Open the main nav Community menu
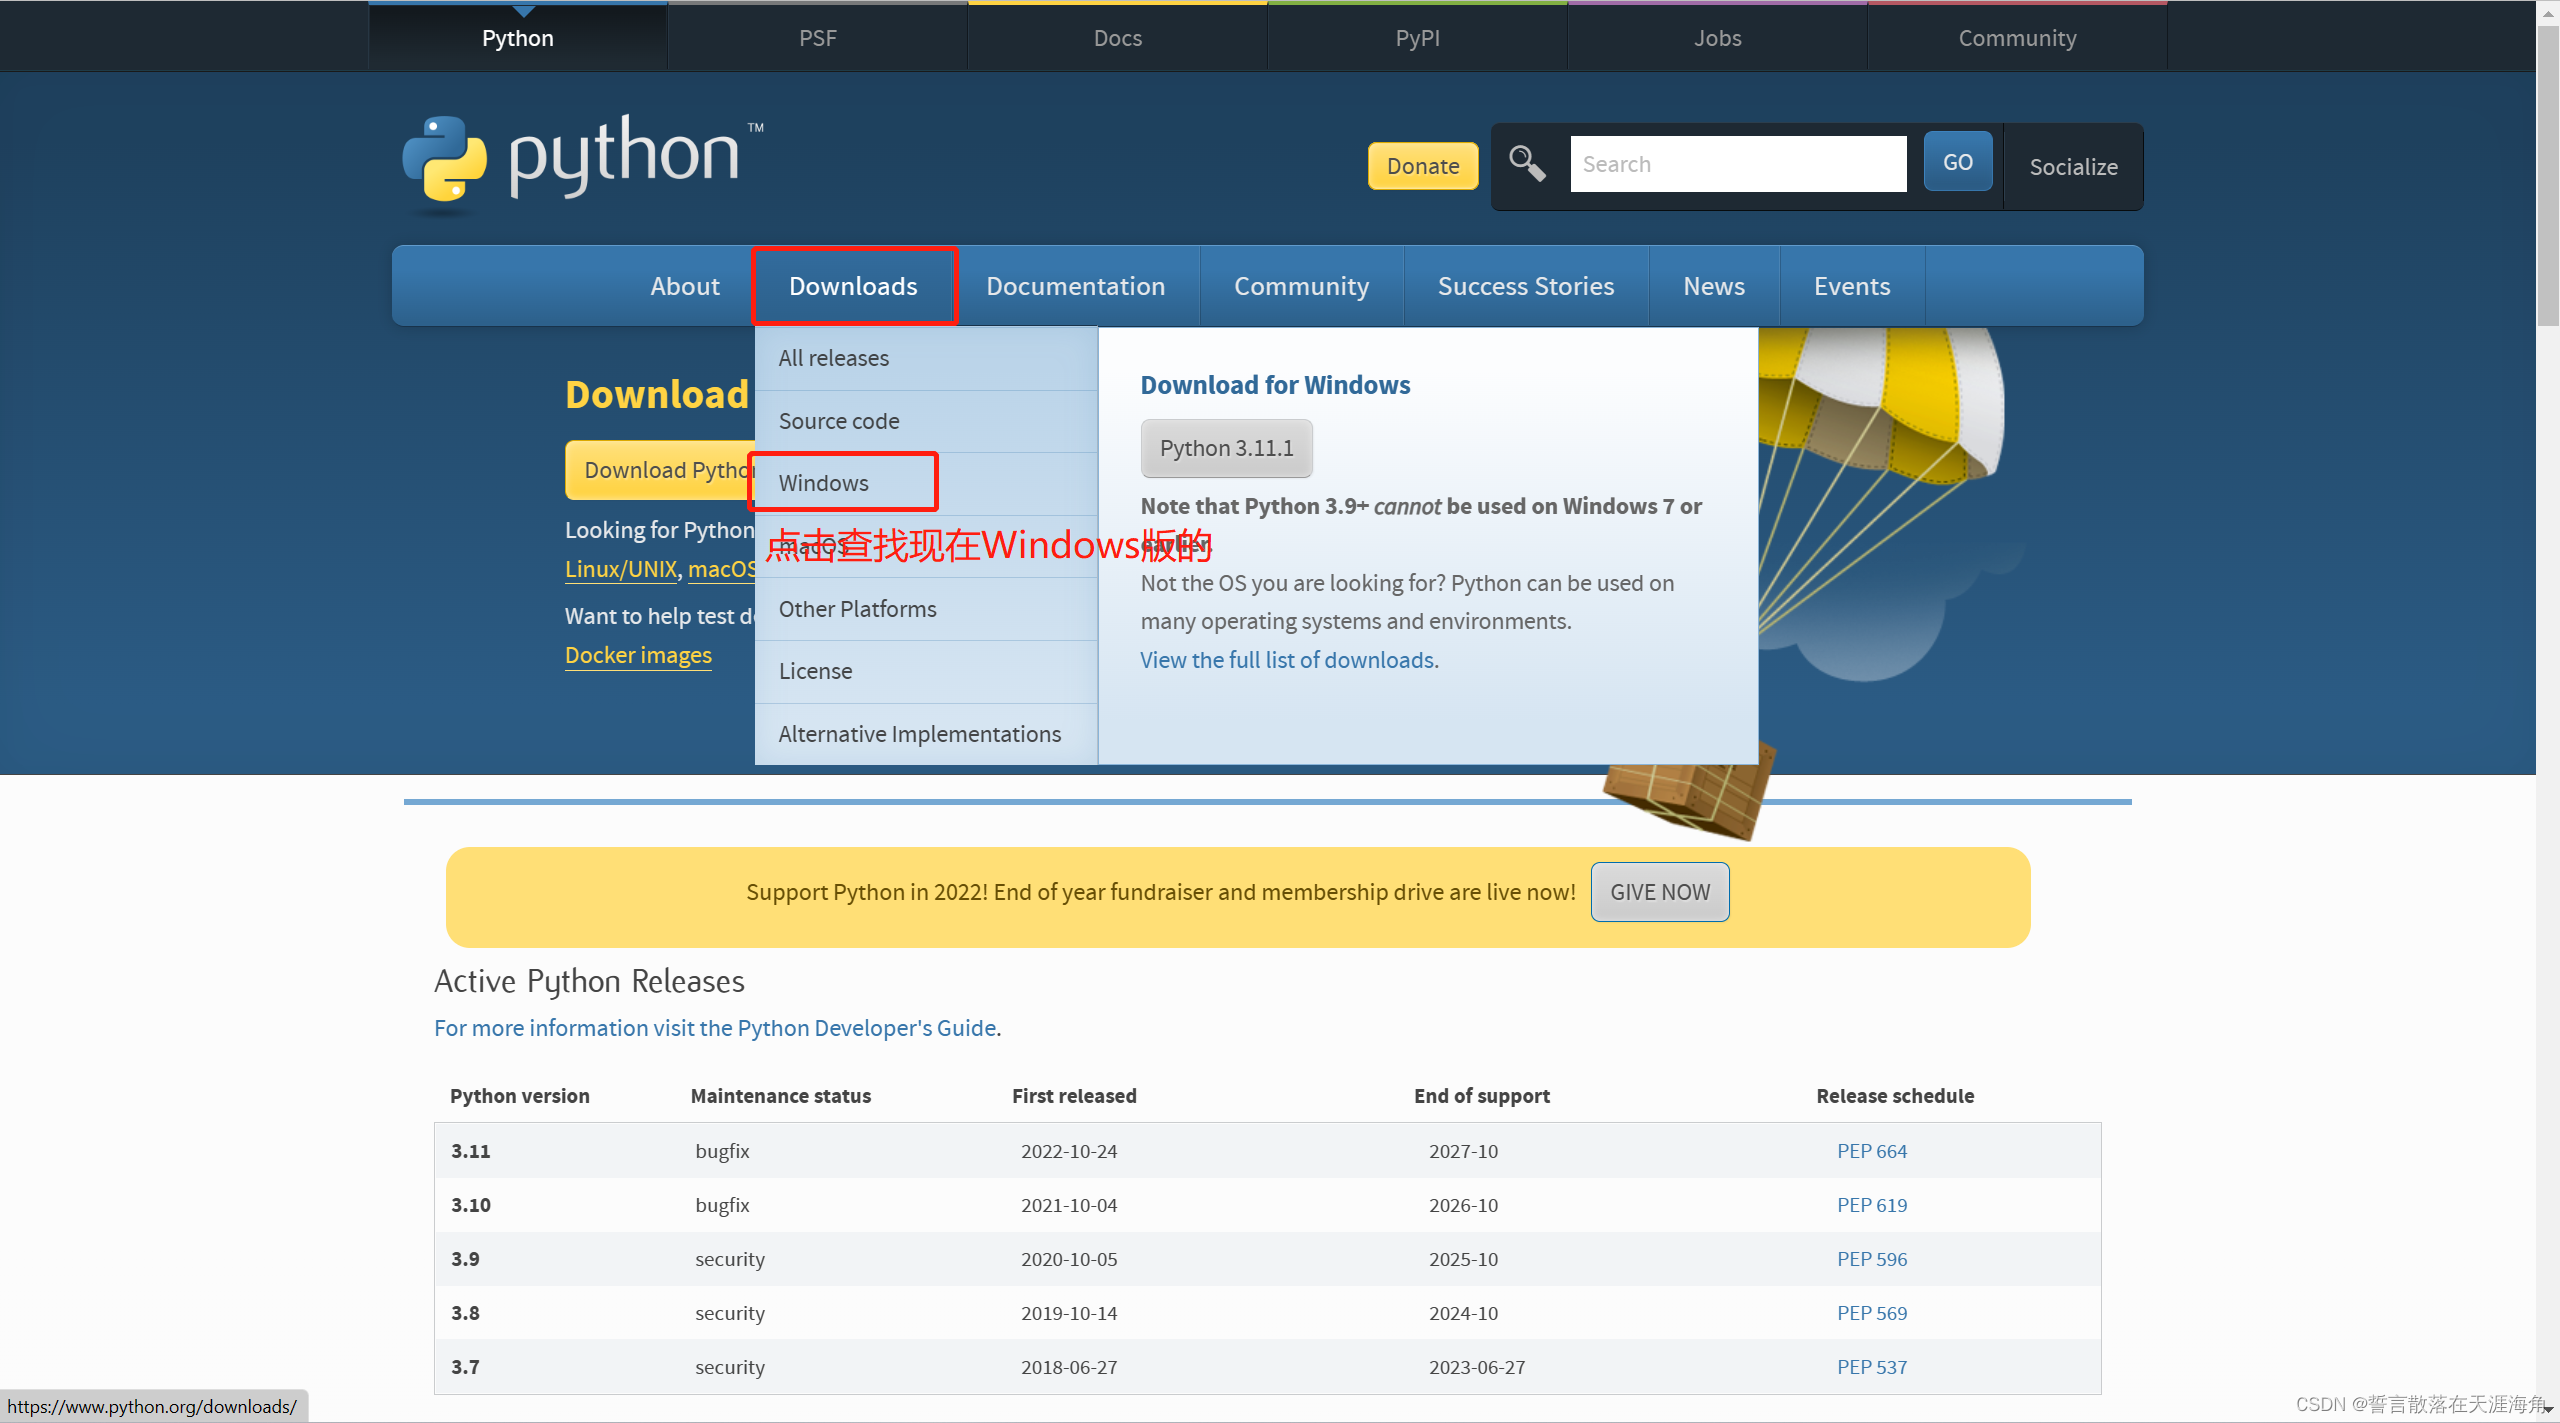 [1301, 286]
